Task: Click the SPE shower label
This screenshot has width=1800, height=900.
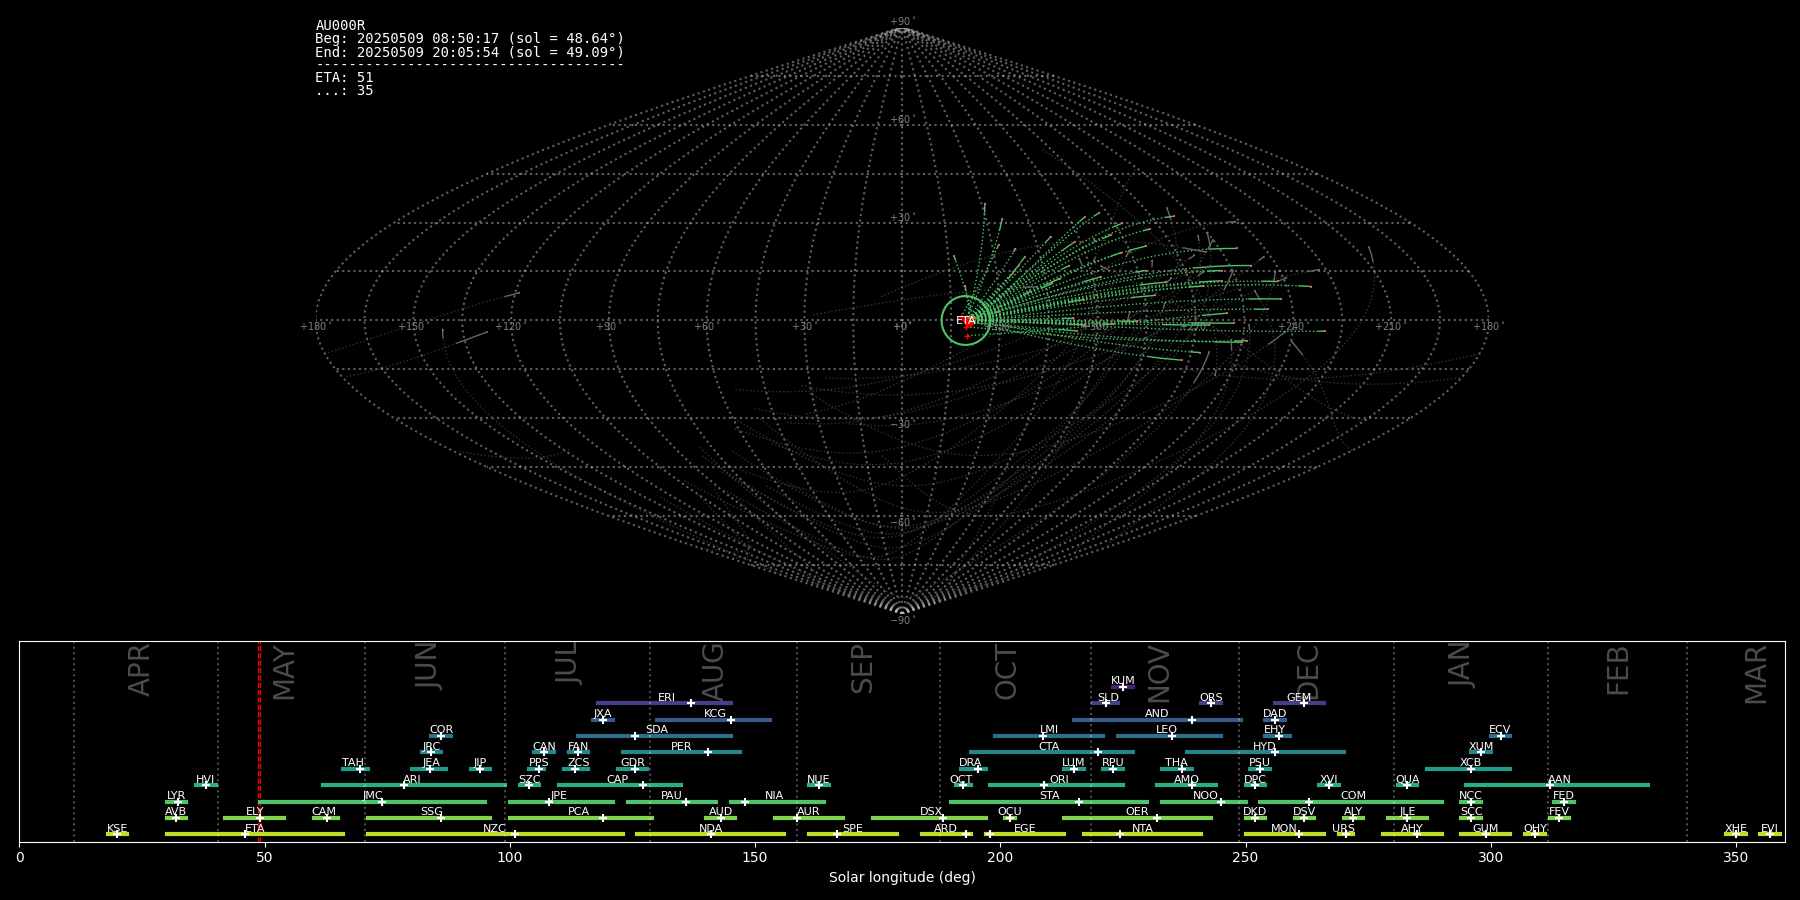Action: pos(853,828)
